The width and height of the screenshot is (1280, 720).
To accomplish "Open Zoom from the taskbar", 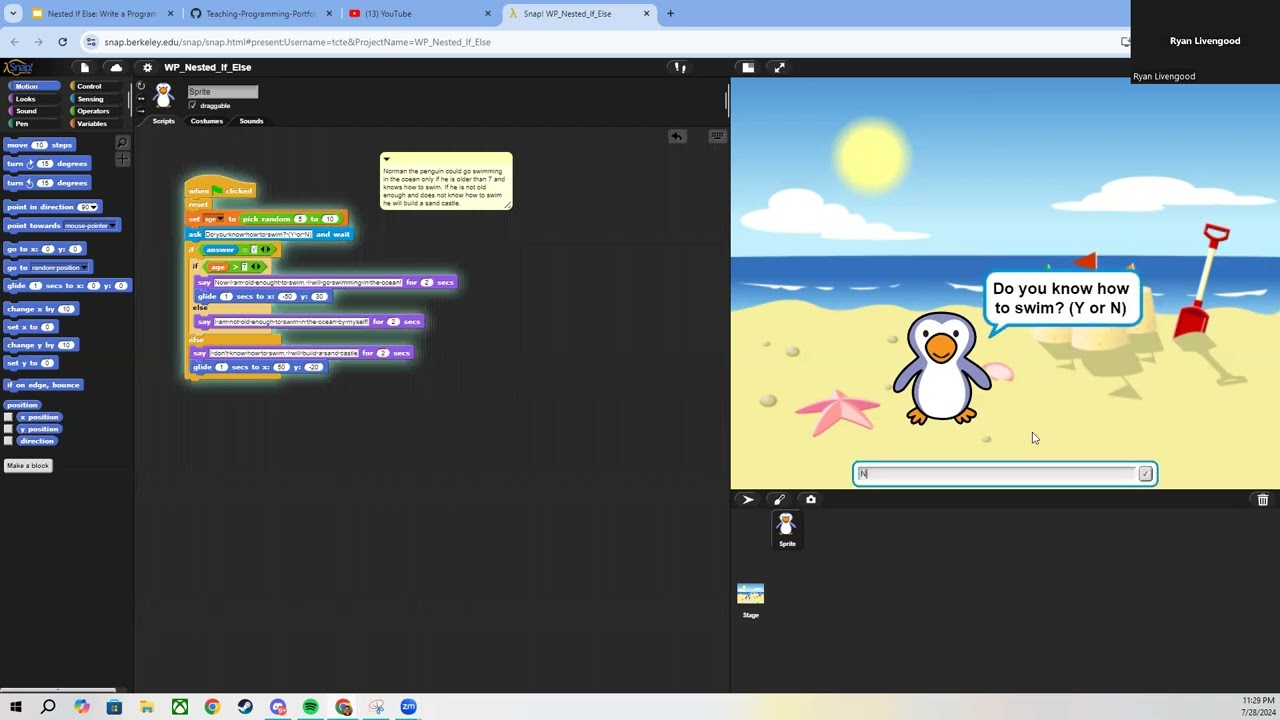I will (x=408, y=707).
